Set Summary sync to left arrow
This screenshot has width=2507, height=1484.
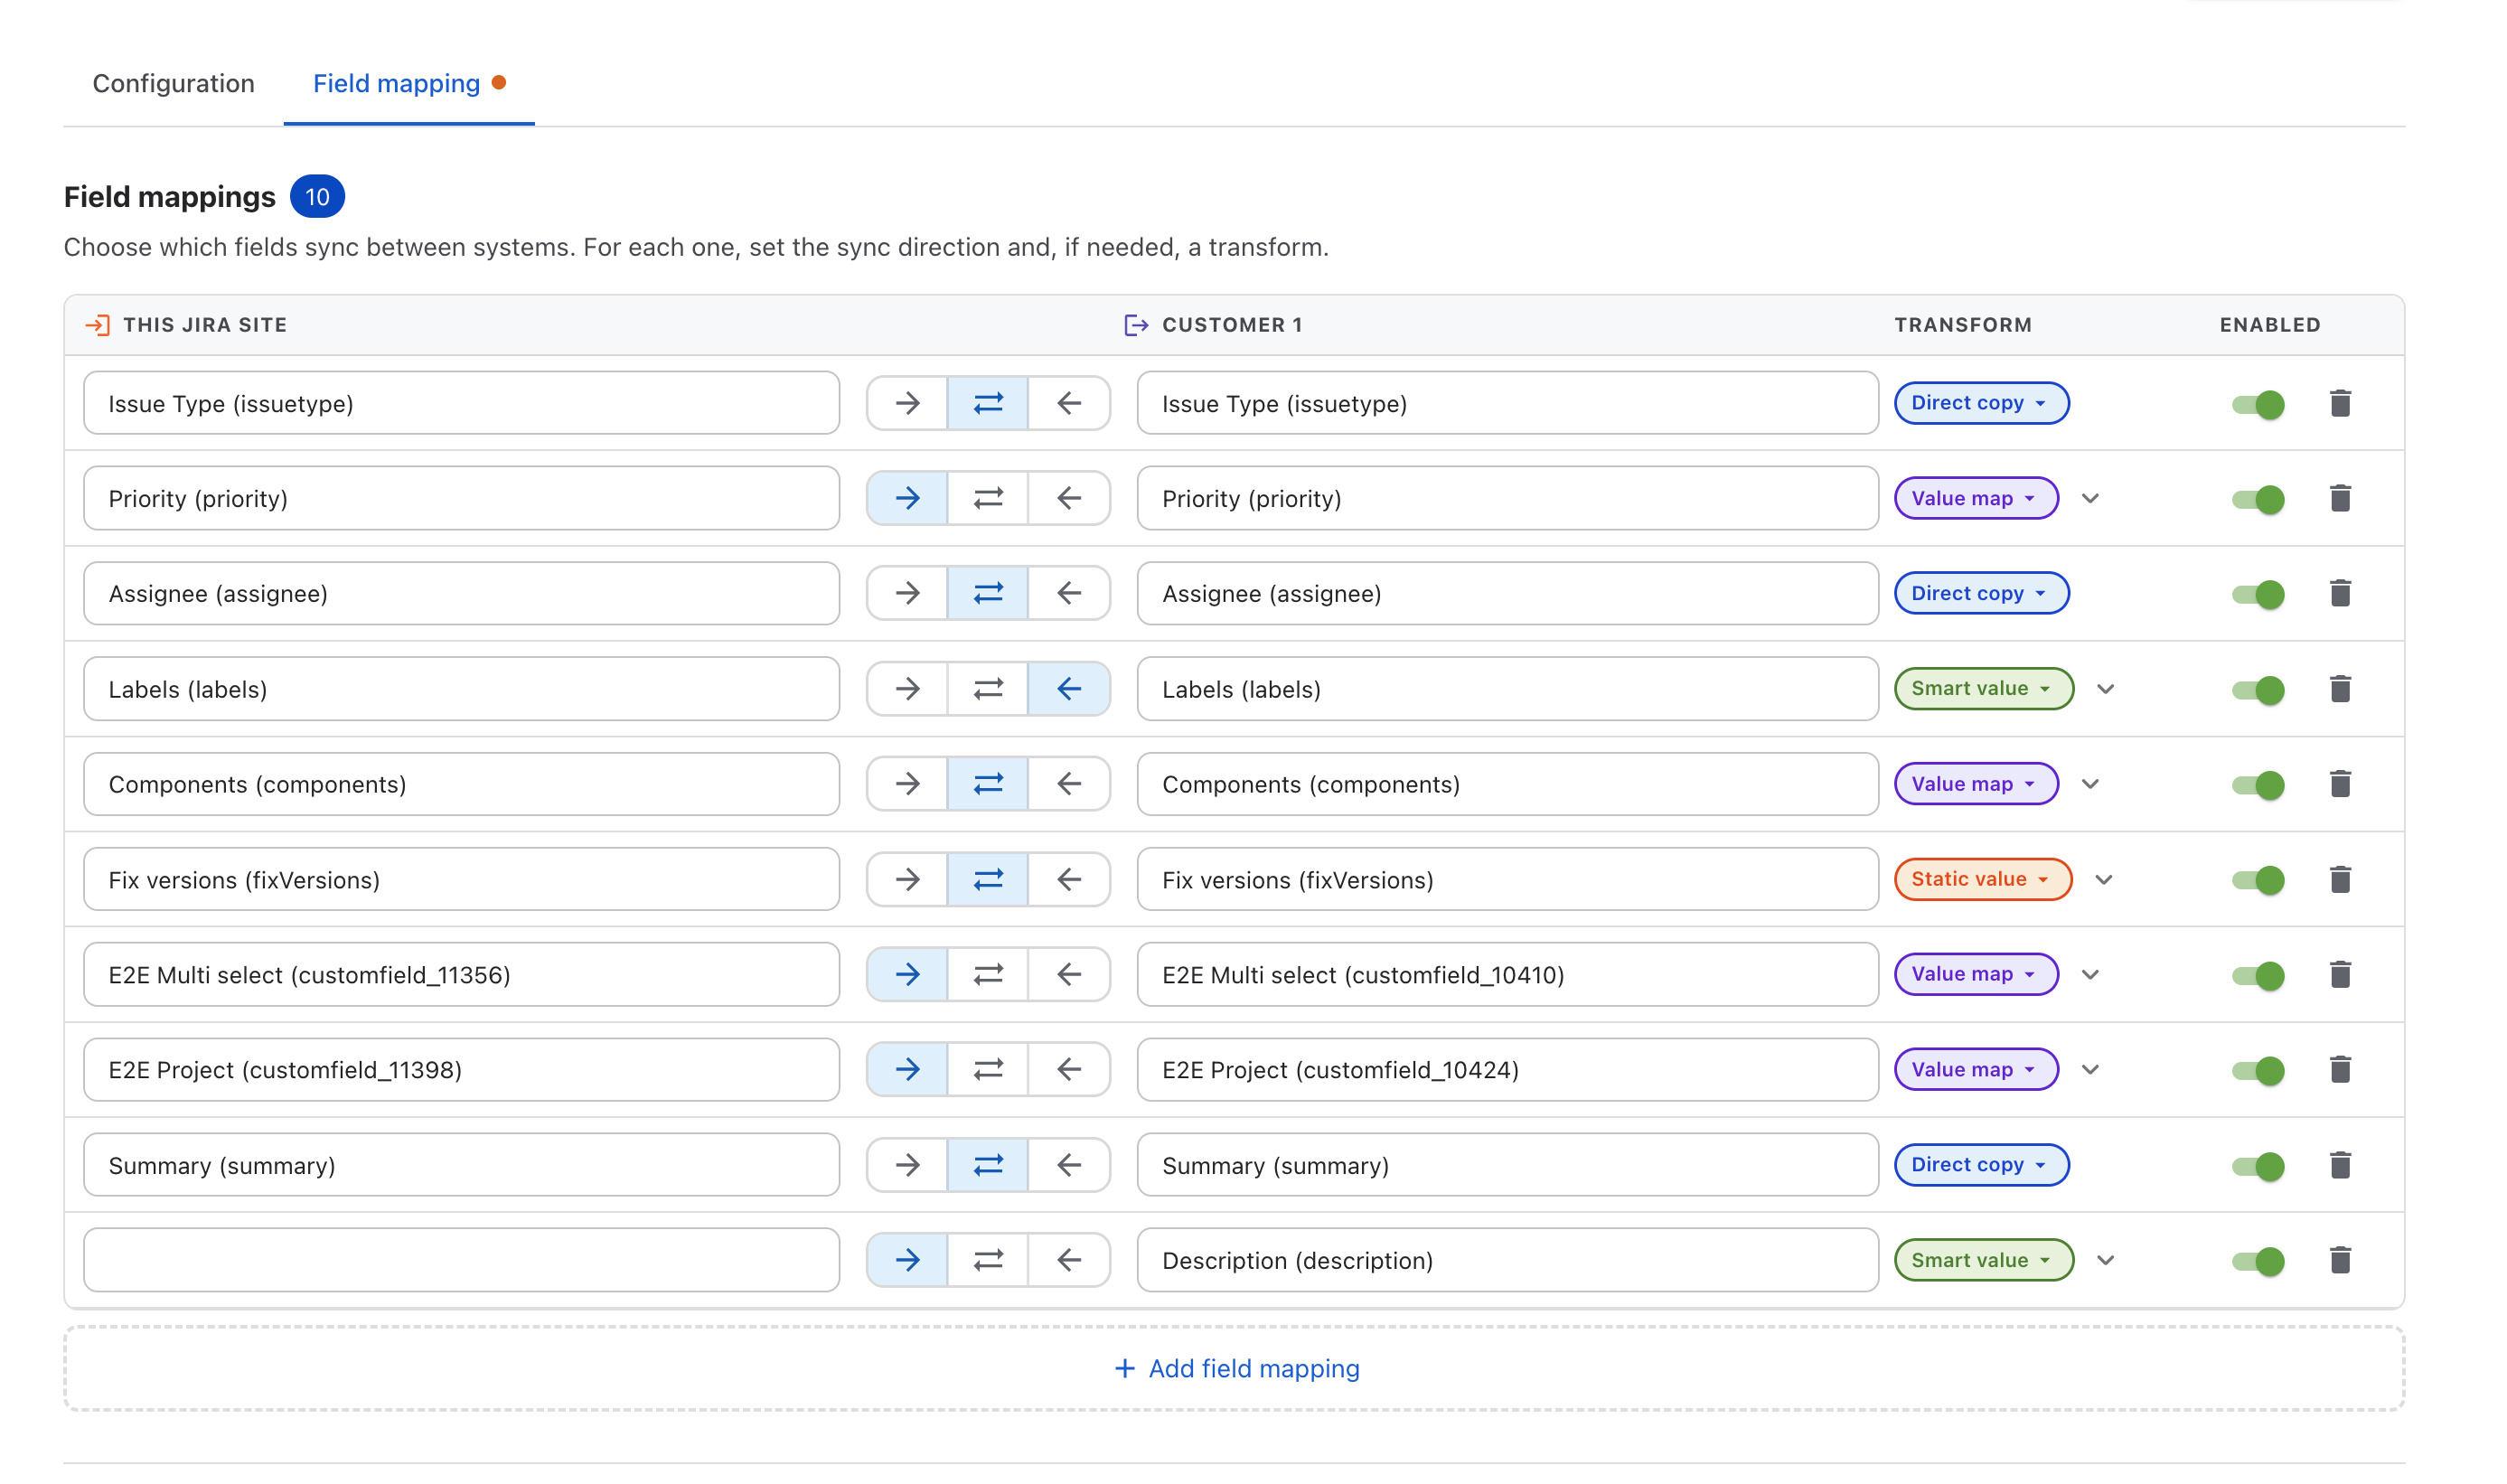pyautogui.click(x=1068, y=1165)
